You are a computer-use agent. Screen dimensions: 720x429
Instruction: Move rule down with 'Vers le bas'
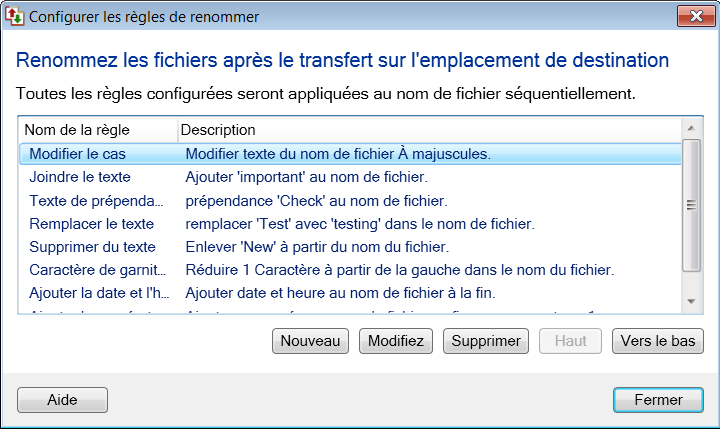pyautogui.click(x=657, y=341)
